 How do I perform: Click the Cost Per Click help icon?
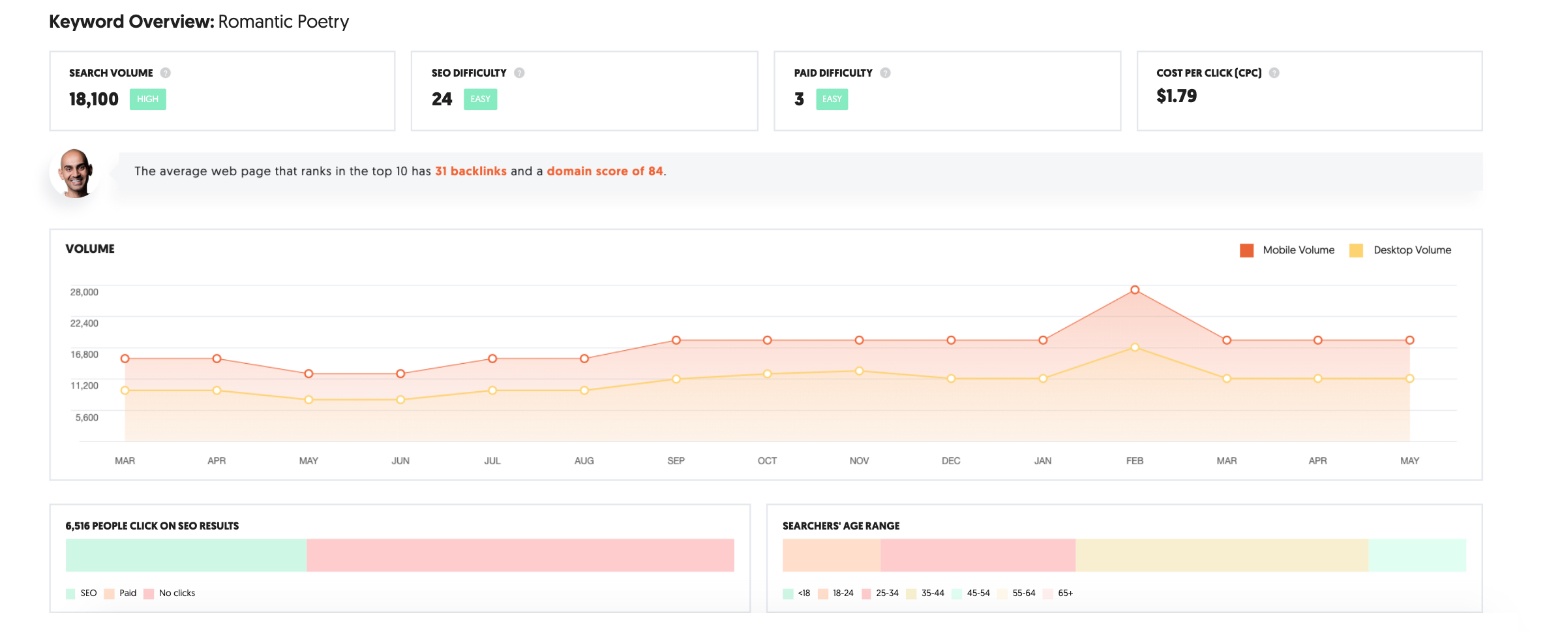pos(1274,73)
